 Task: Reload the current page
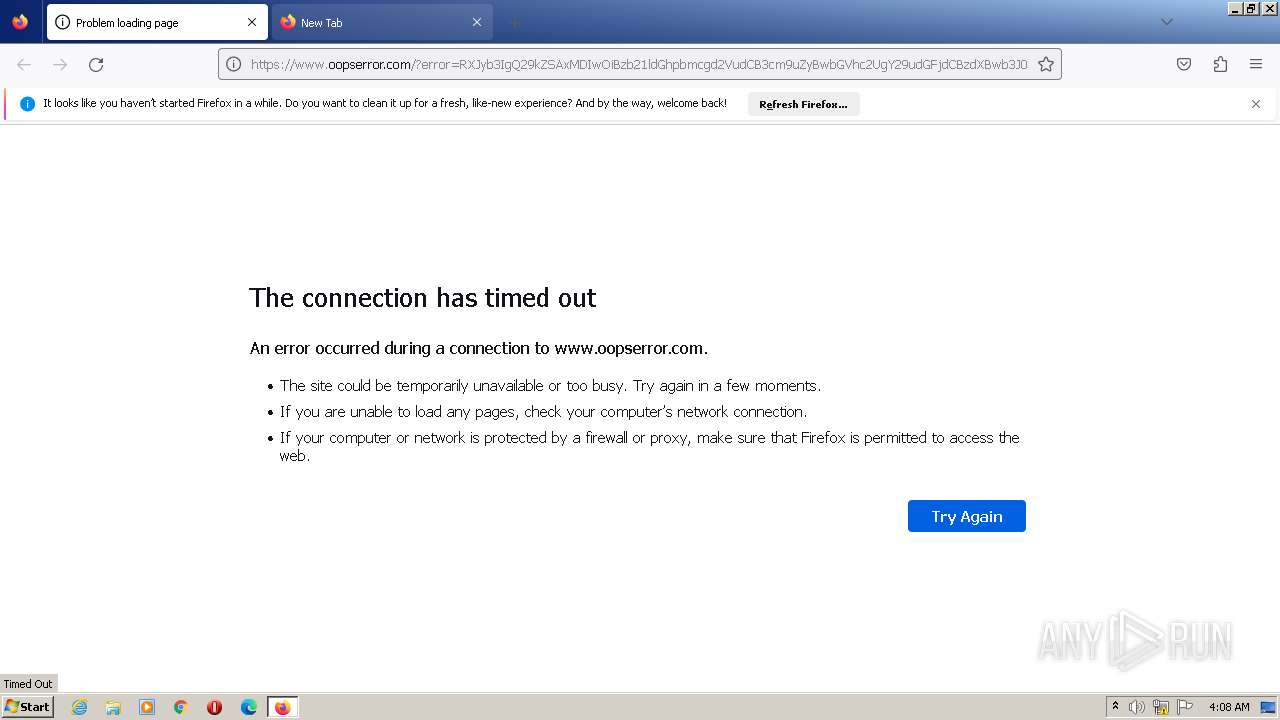pyautogui.click(x=96, y=64)
